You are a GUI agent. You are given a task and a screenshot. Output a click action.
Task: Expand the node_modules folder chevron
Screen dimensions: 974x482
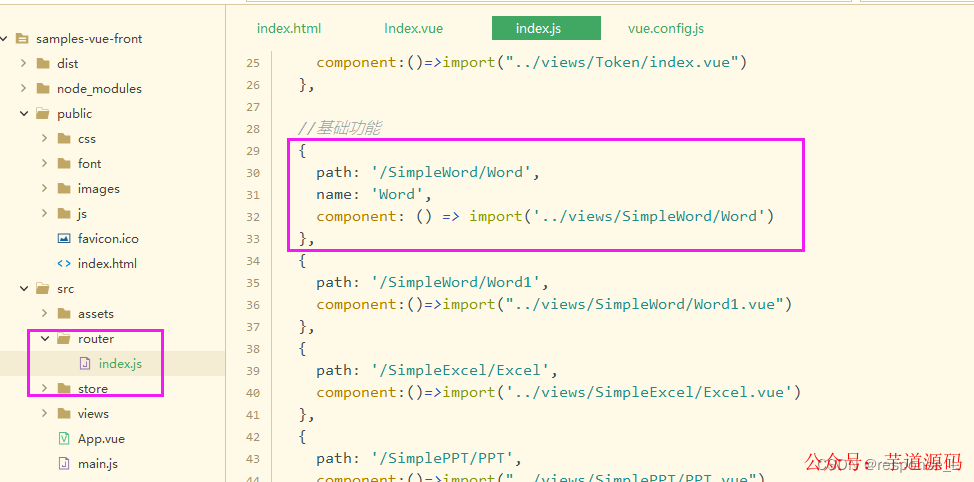pos(23,88)
